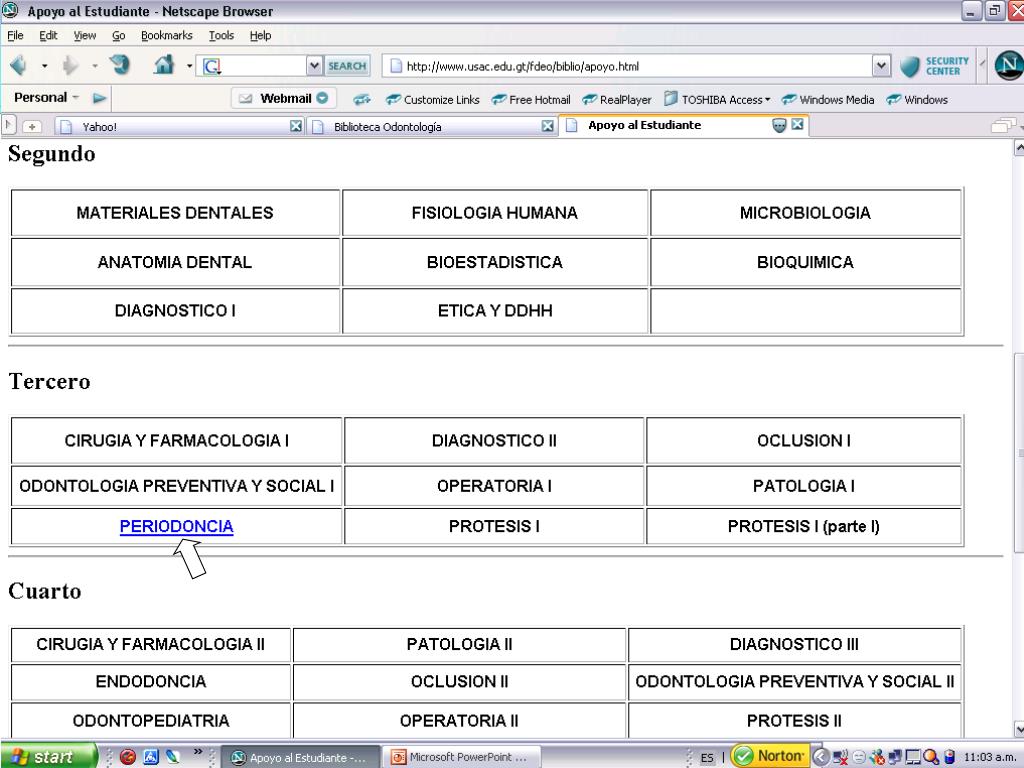The image size is (1024, 768).
Task: Click the FISIOLOGIA HUMANA cell
Action: 494,213
